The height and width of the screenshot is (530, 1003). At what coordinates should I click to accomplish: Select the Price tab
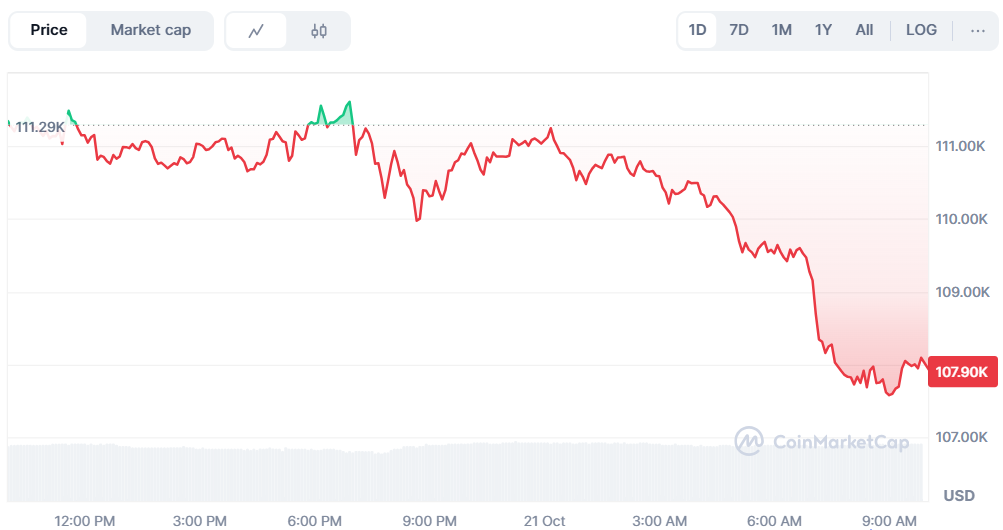(x=49, y=30)
